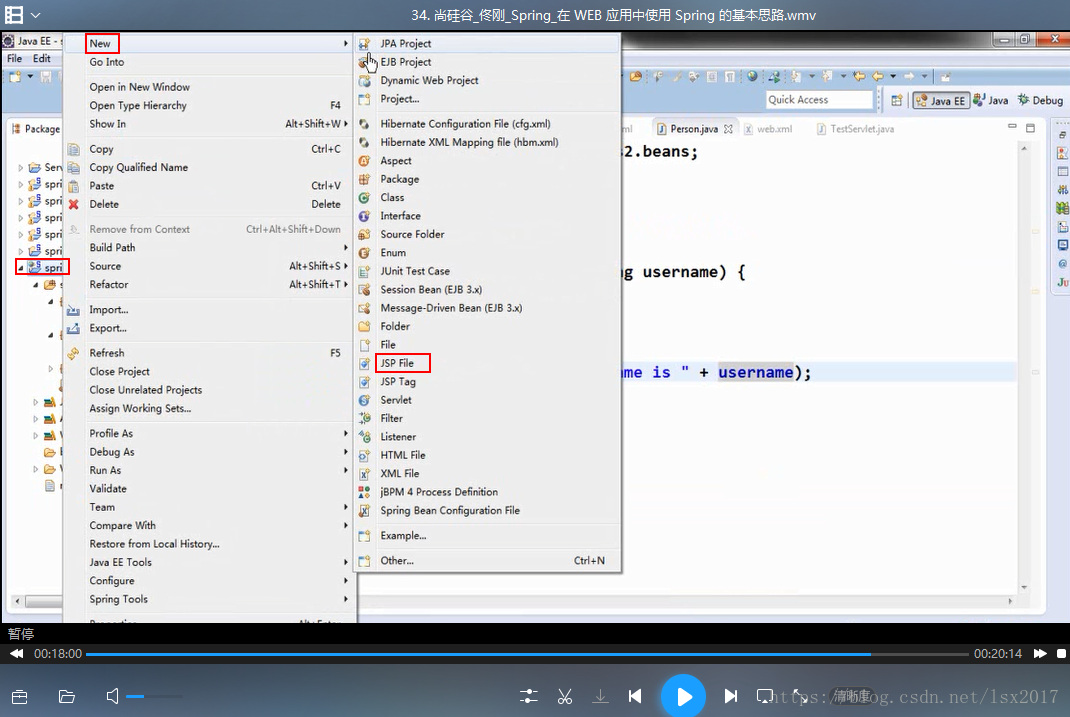The width and height of the screenshot is (1070, 717).
Task: Select JSP File in the New submenu
Action: (x=396, y=363)
